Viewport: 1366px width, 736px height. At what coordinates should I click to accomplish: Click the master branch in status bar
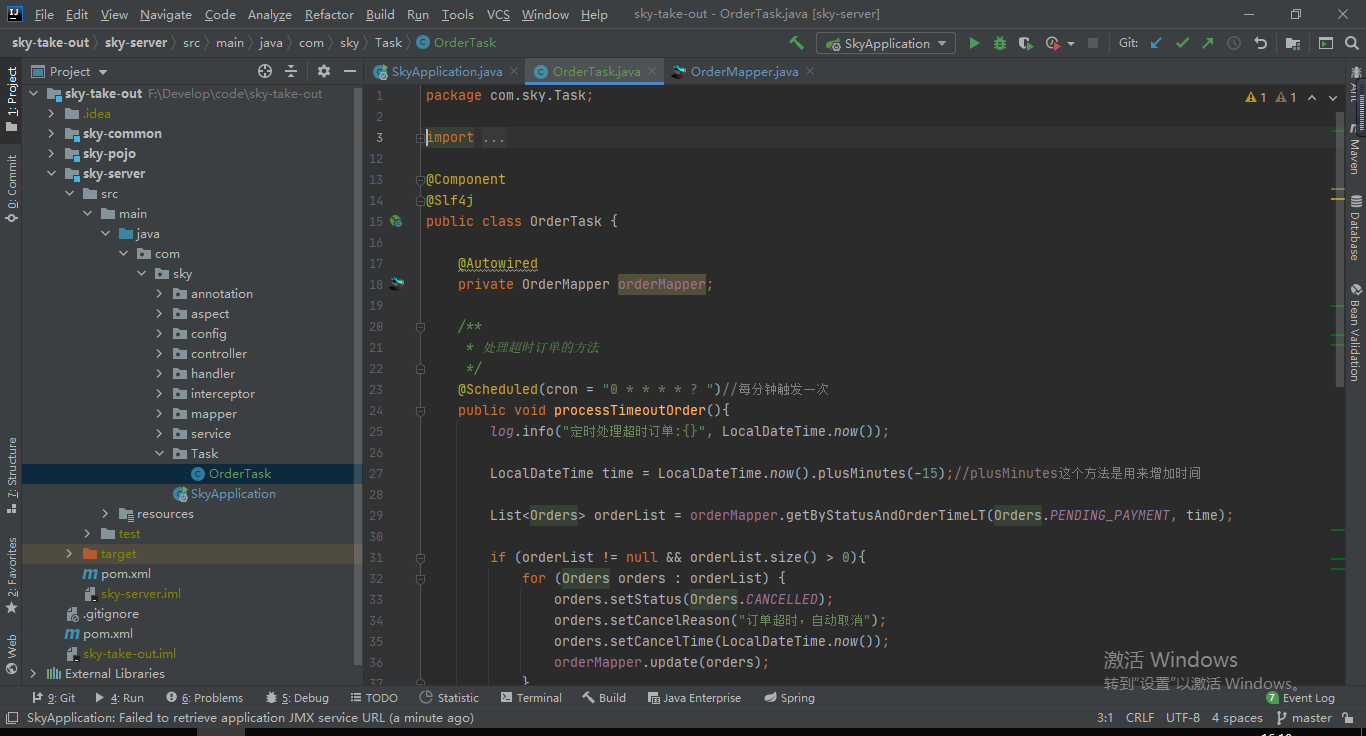(1310, 718)
